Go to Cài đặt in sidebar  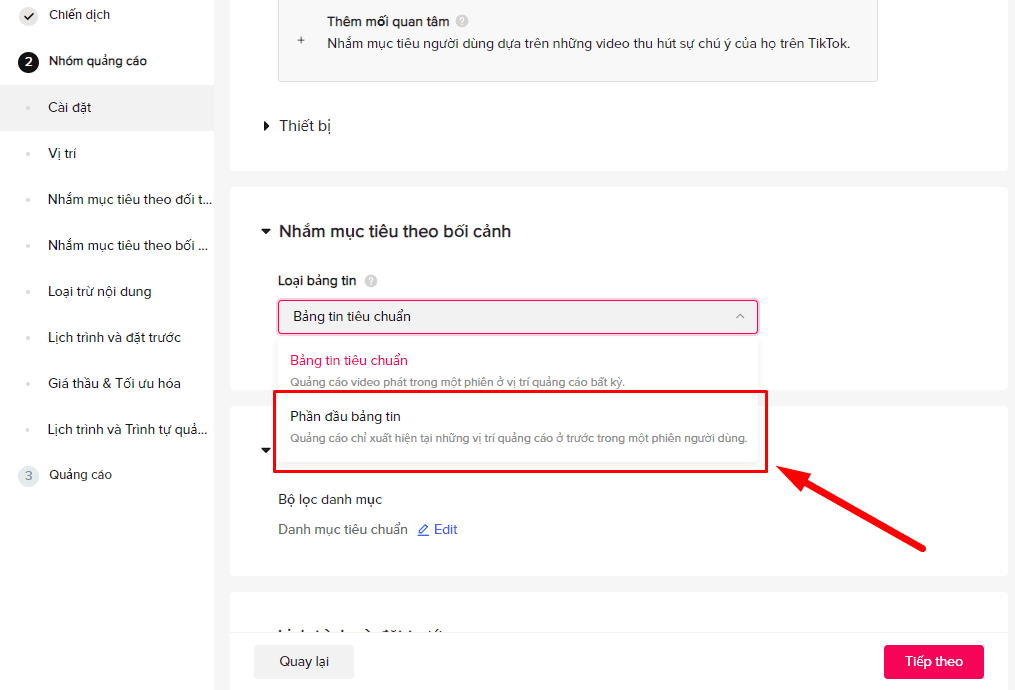coord(70,108)
